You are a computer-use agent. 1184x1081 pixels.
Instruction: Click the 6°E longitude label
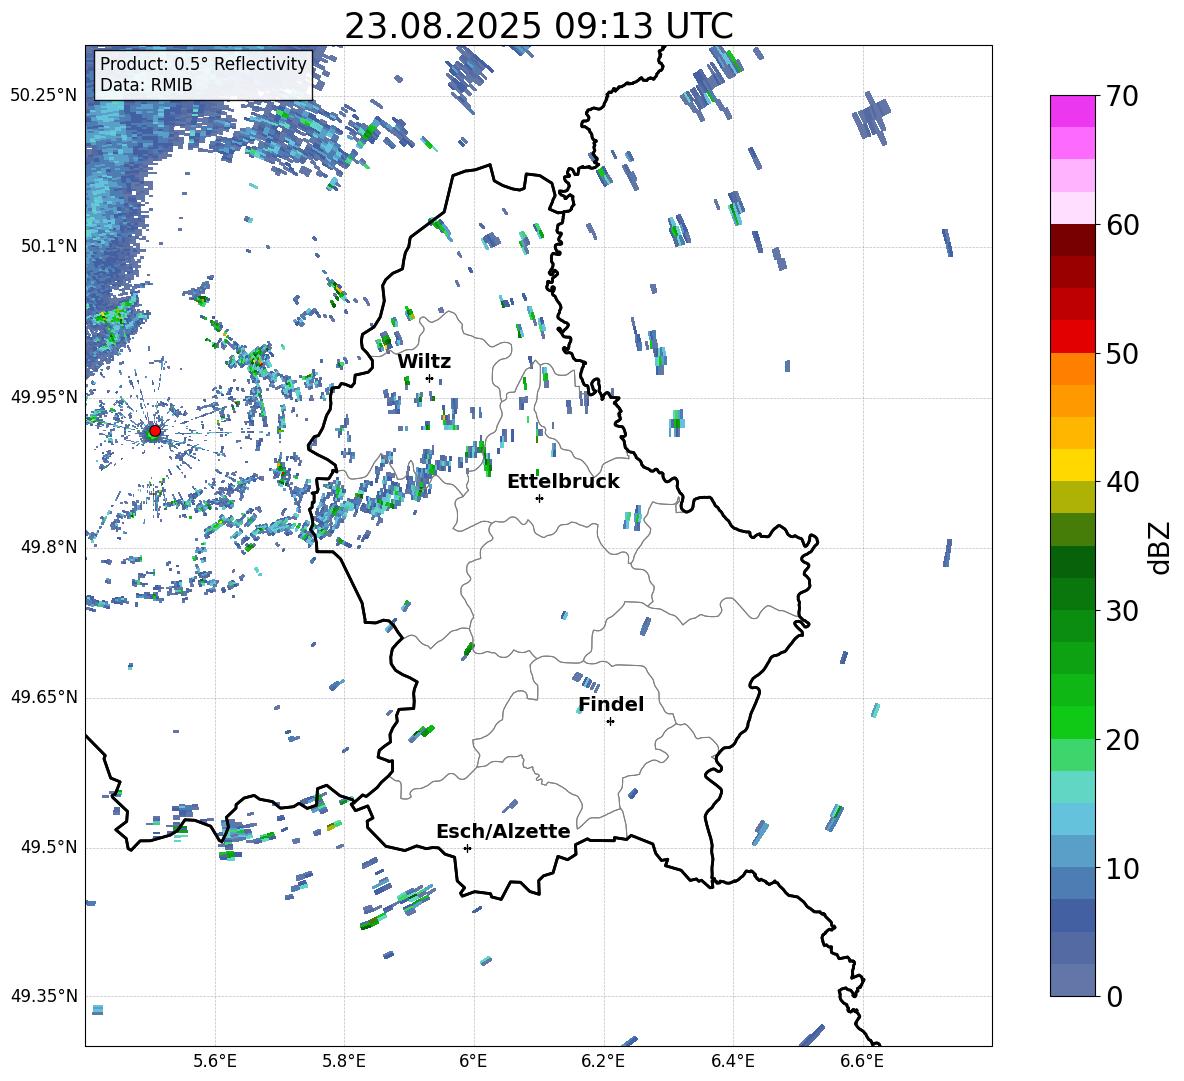(473, 1061)
